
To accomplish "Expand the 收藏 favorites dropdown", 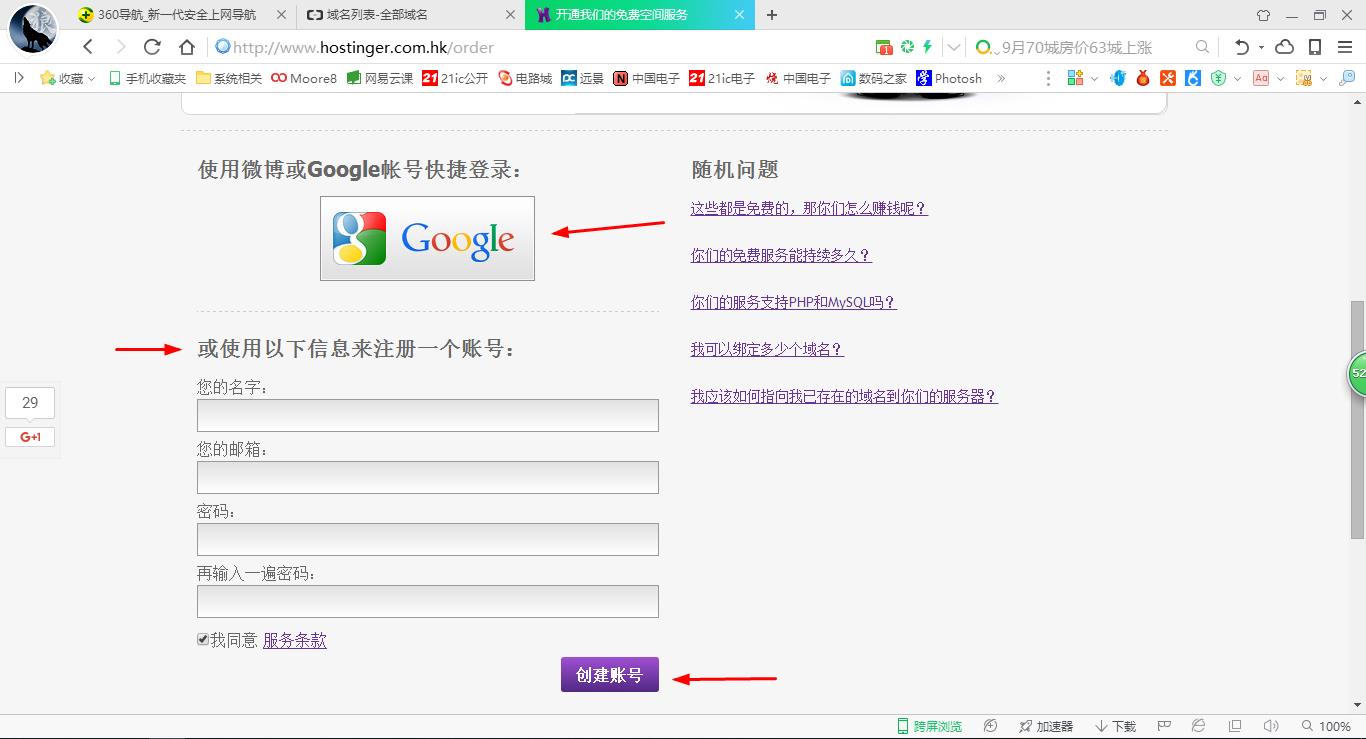I will [x=68, y=78].
